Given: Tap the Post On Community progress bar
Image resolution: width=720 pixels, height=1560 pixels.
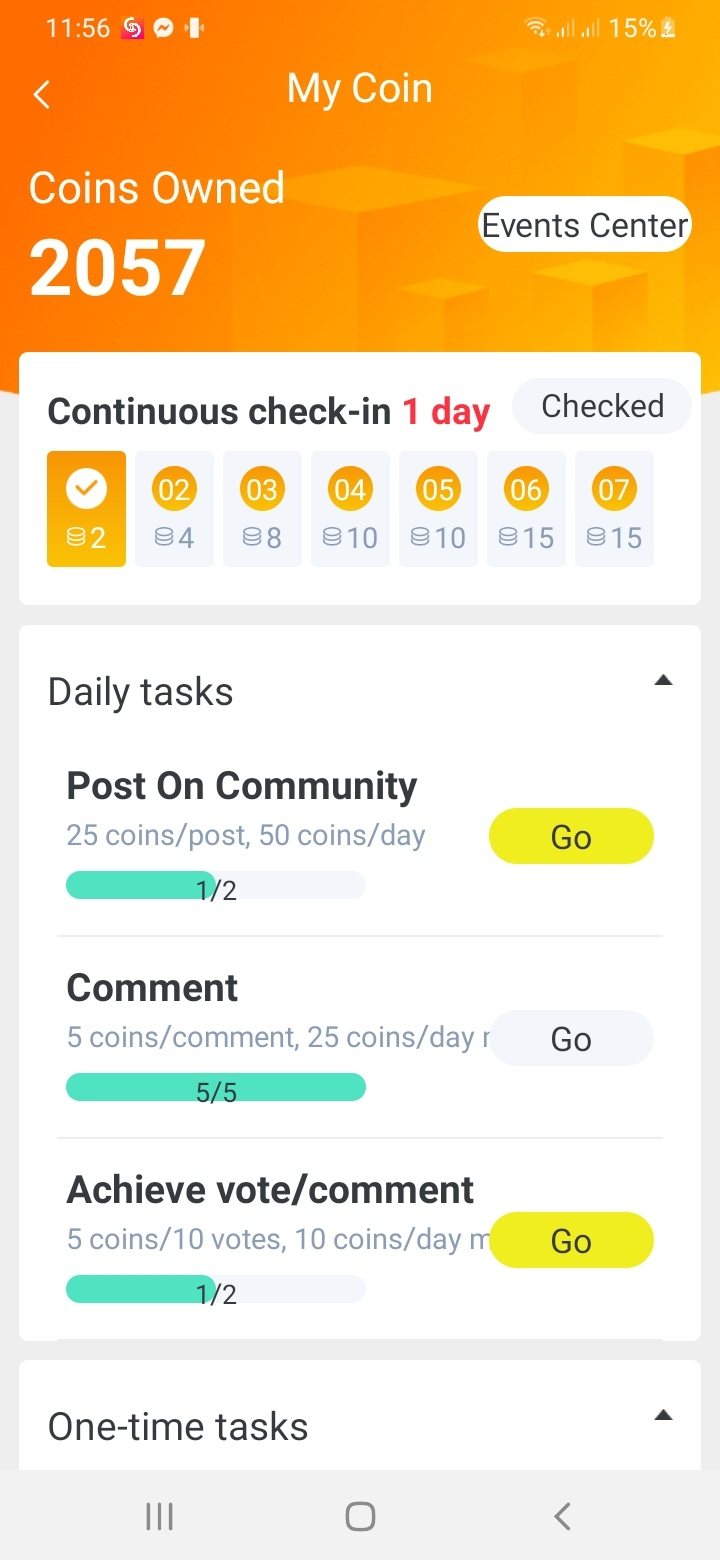Looking at the screenshot, I should tap(215, 886).
